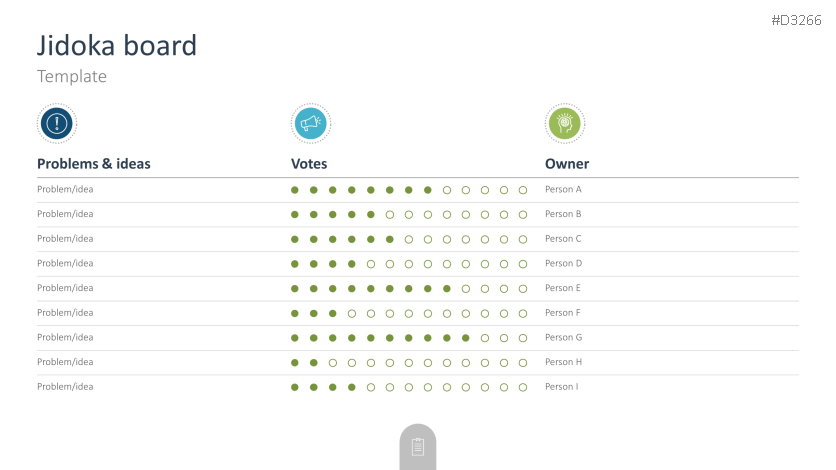Click the "Person I" owner label
836x470 pixels.
pyautogui.click(x=562, y=387)
